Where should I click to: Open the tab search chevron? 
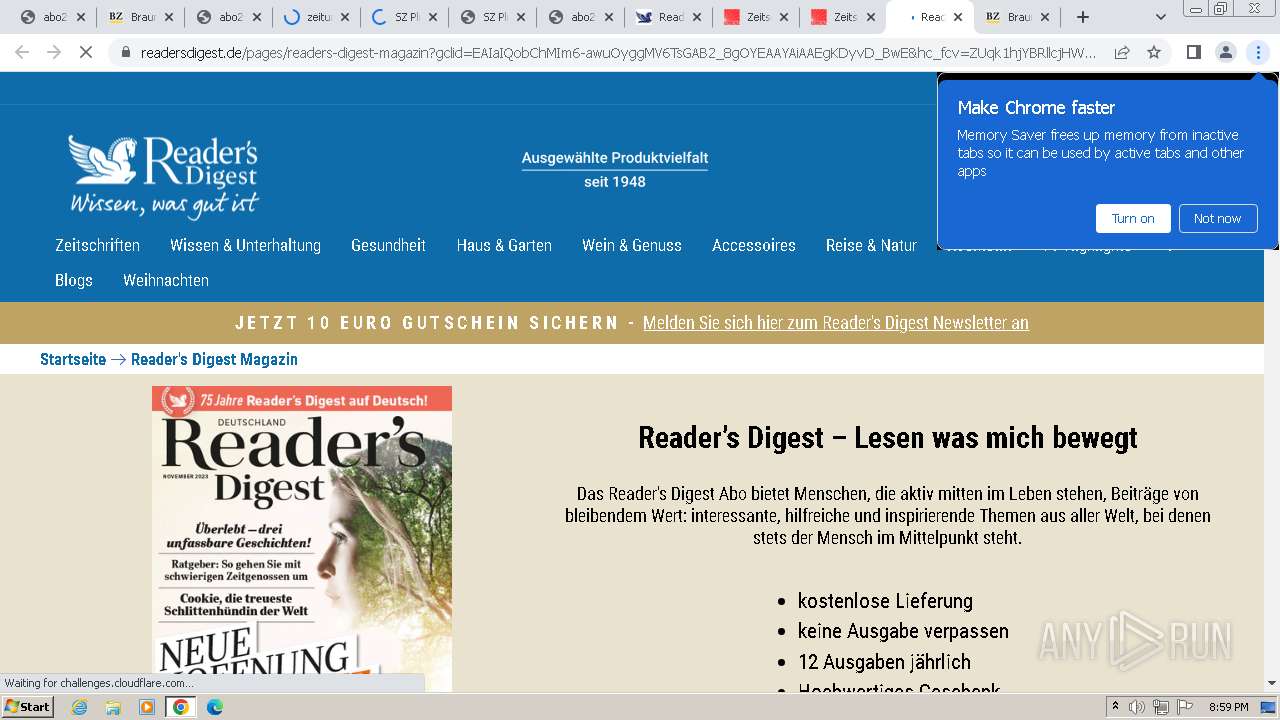(x=1160, y=17)
